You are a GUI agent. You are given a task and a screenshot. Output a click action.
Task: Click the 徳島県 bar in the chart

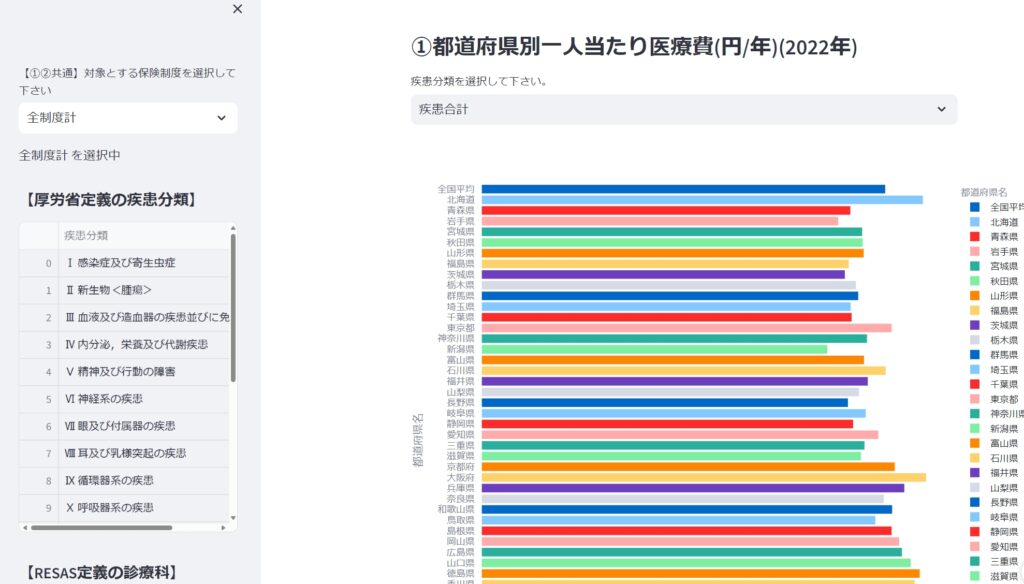pyautogui.click(x=701, y=574)
